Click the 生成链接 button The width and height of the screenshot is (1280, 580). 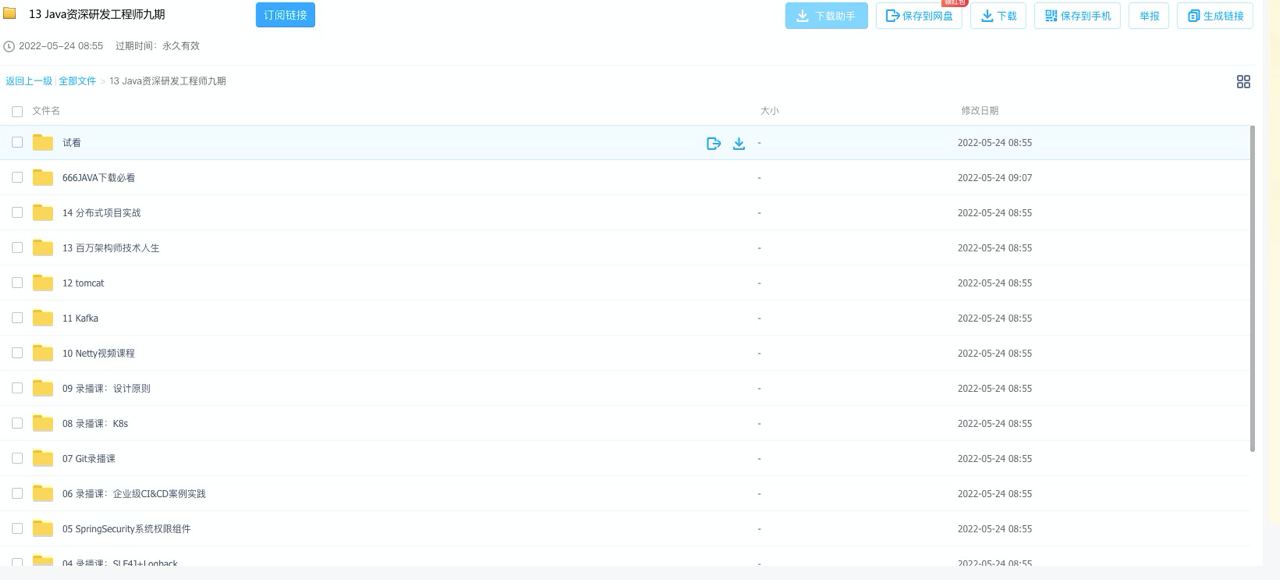(x=1215, y=16)
